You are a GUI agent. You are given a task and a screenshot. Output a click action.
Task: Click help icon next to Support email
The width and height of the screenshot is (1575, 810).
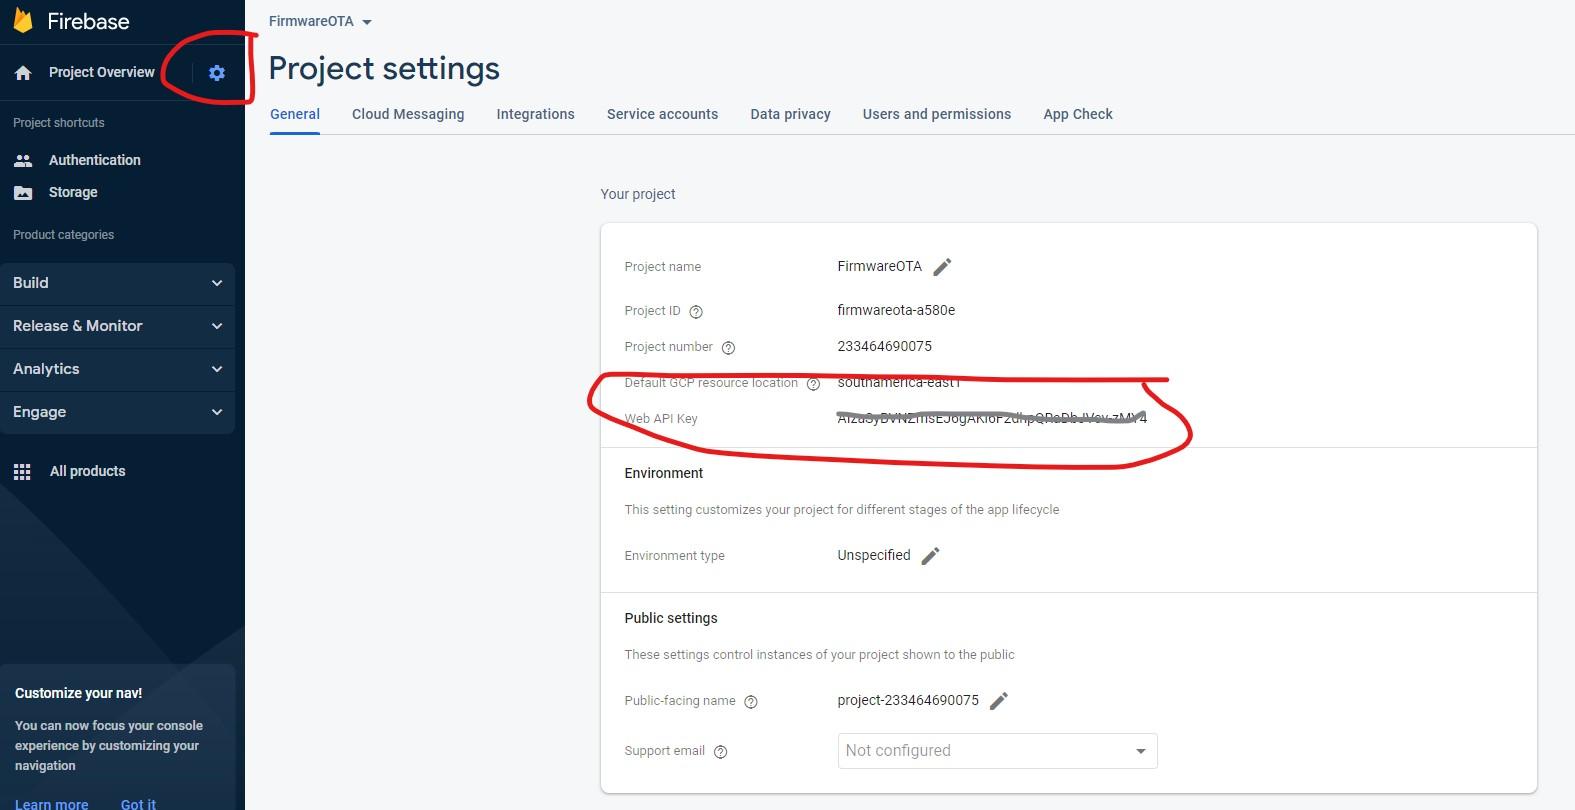point(720,752)
